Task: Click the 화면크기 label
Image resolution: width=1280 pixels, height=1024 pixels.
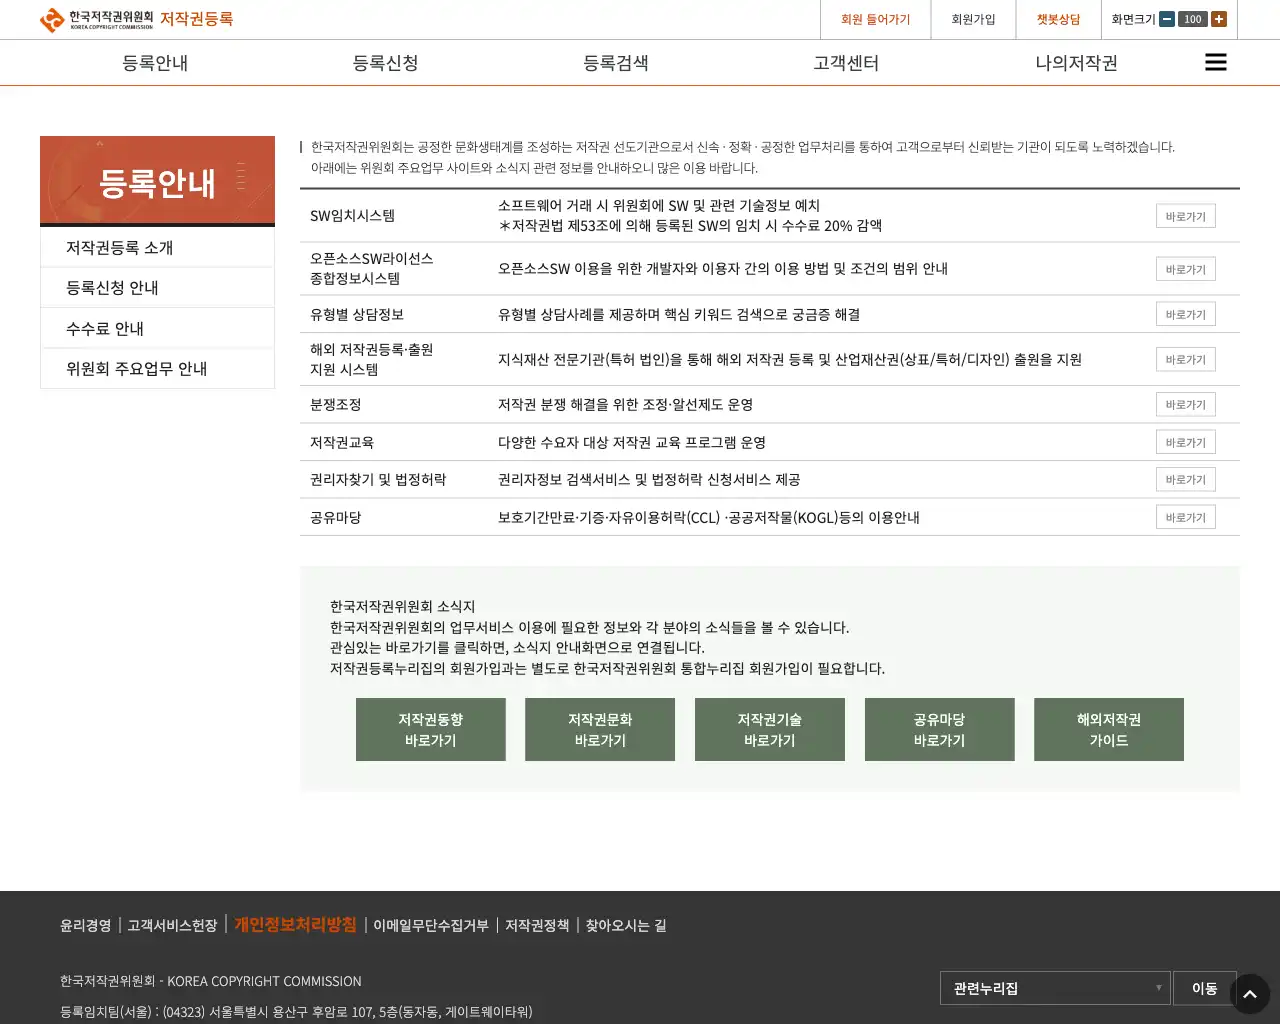Action: coord(1133,19)
